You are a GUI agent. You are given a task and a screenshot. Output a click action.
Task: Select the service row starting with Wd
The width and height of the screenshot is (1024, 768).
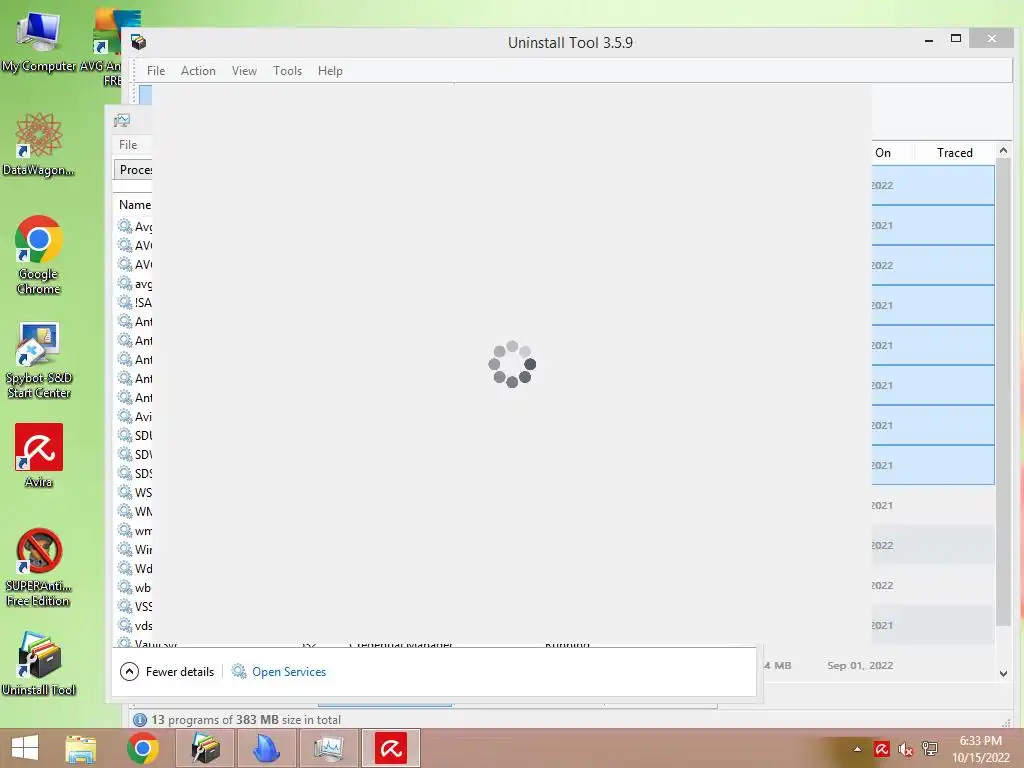click(x=134, y=568)
